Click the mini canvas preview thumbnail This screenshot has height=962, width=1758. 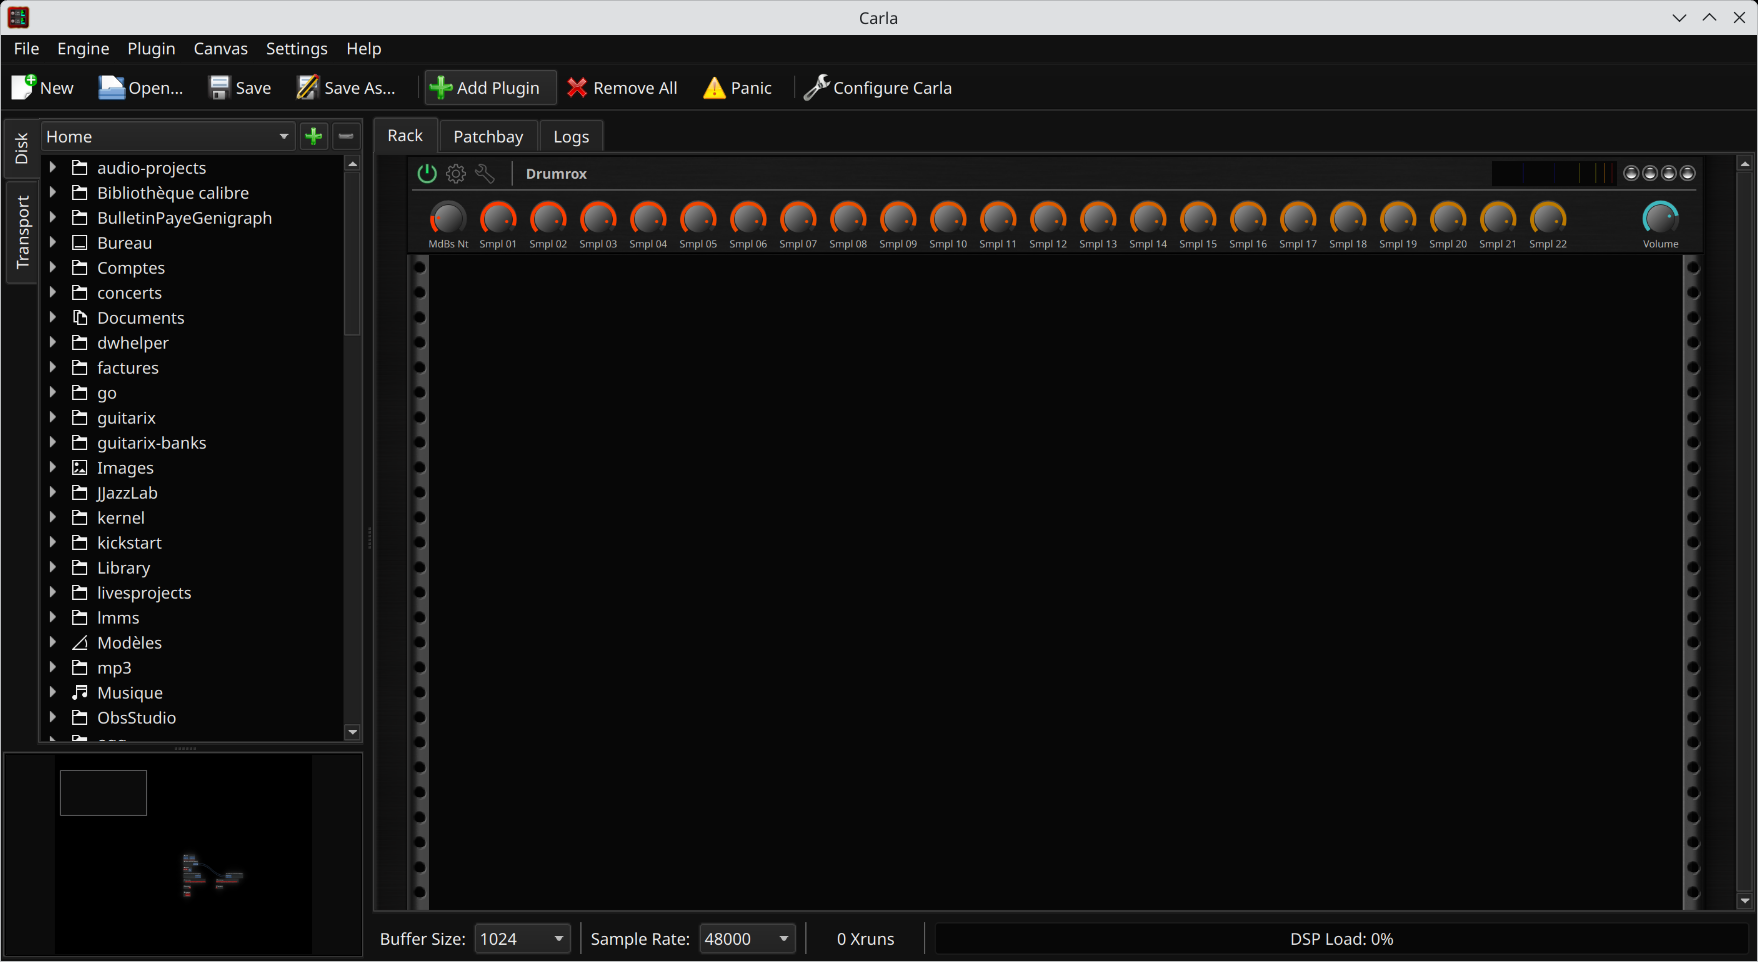point(182,855)
